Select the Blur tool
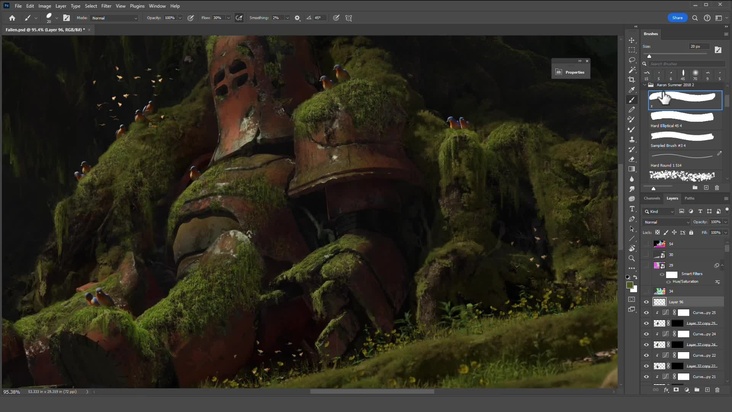This screenshot has width=732, height=412. (632, 179)
